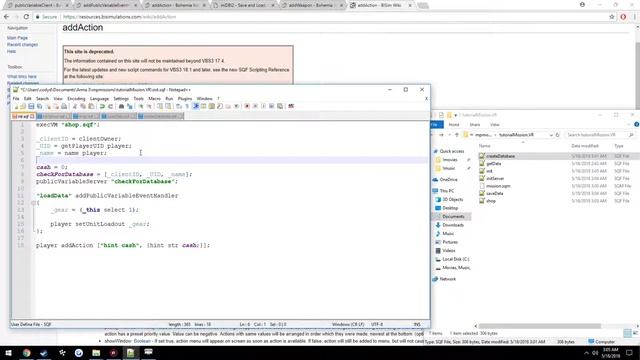Click the Save icon in Notepad++ toolbar
The width and height of the screenshot is (640, 360).
(x=31, y=106)
